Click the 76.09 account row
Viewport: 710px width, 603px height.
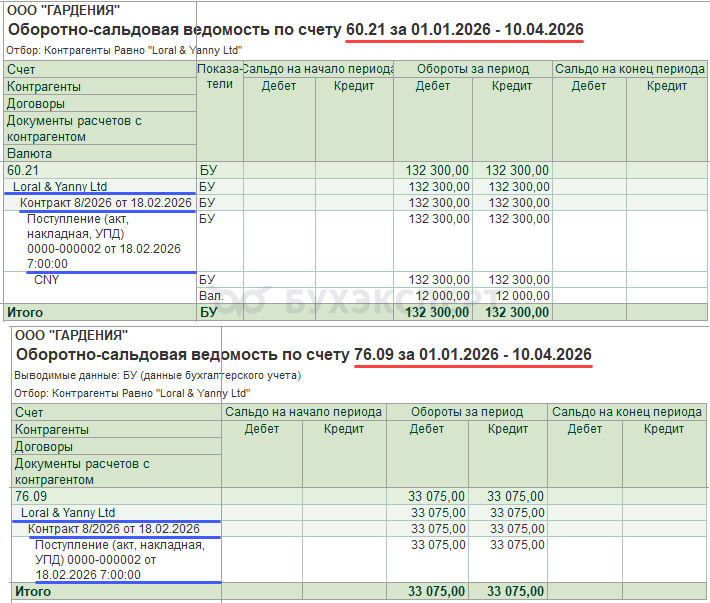pos(31,496)
